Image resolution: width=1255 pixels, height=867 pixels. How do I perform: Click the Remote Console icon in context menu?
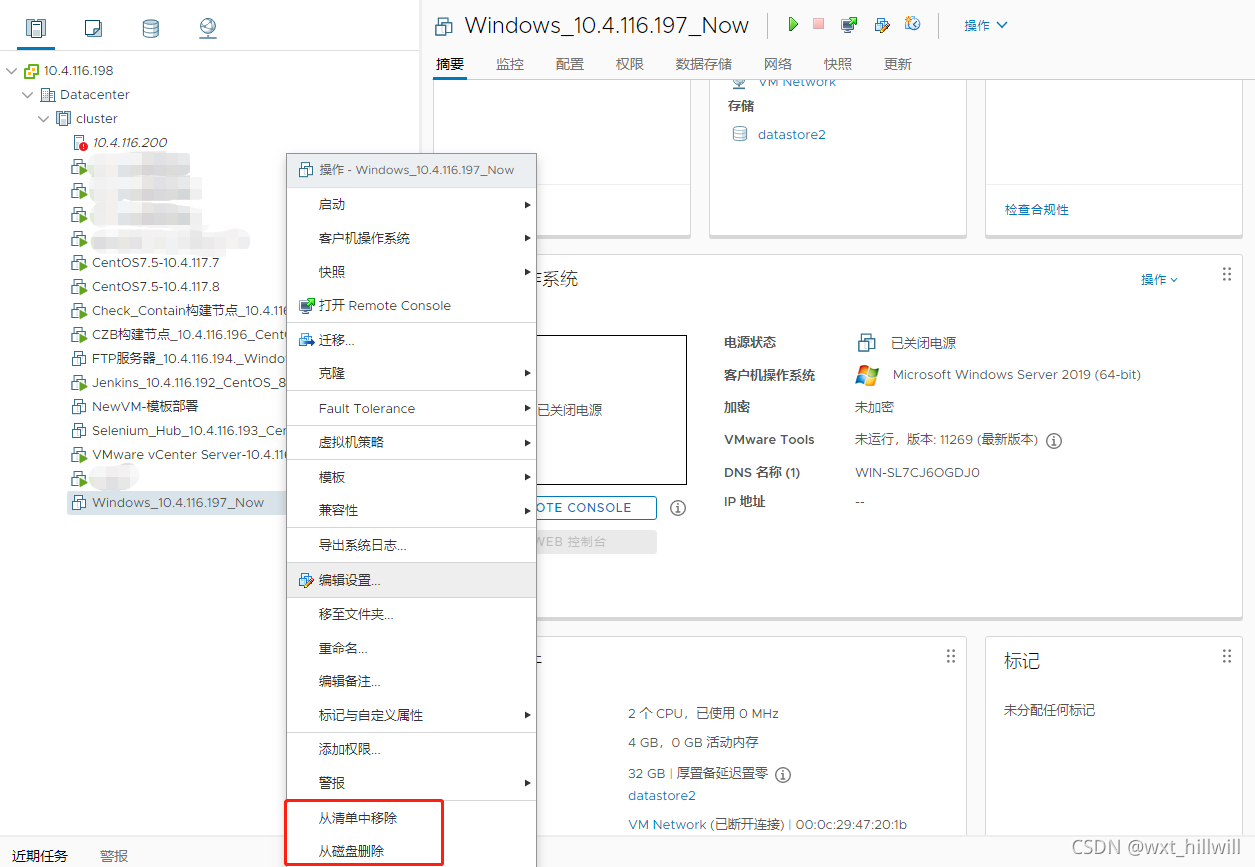tap(306, 305)
